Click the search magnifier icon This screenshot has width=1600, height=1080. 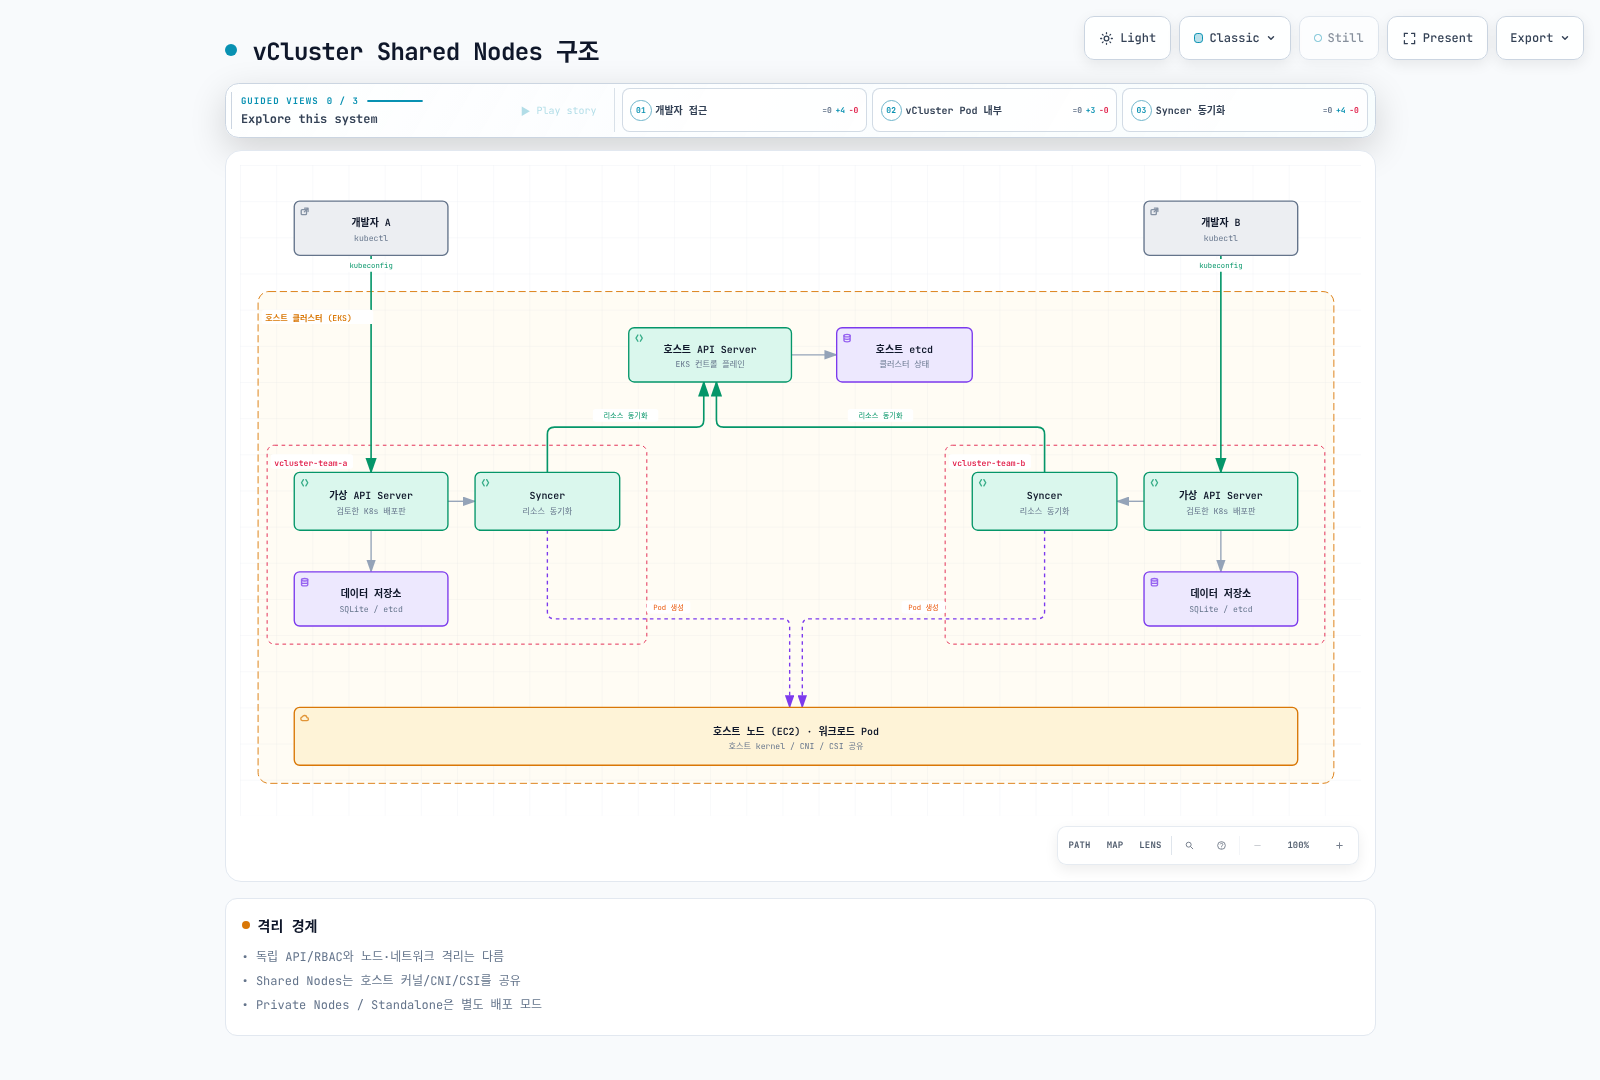pyautogui.click(x=1189, y=845)
